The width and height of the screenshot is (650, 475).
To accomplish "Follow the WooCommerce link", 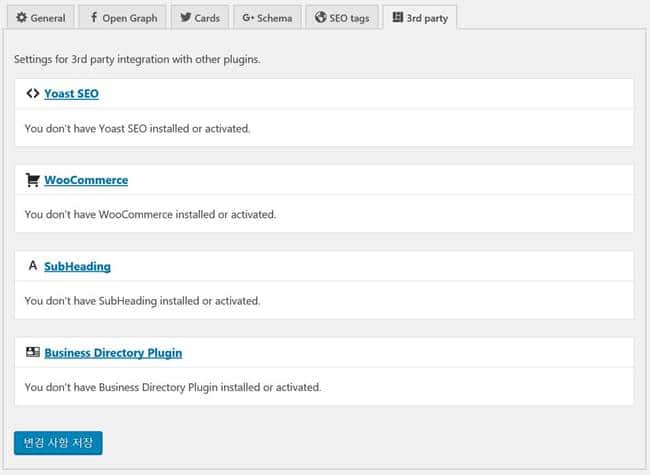I will (x=85, y=180).
